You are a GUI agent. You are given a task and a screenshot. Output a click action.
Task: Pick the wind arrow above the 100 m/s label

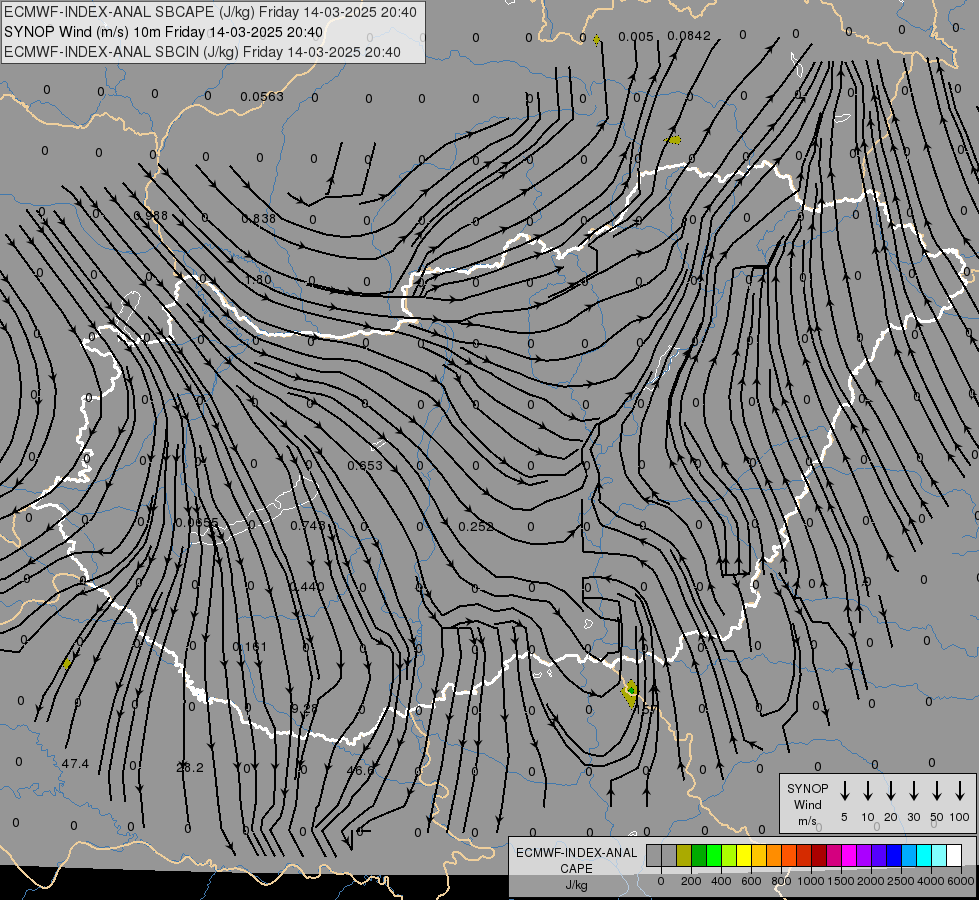[x=960, y=791]
